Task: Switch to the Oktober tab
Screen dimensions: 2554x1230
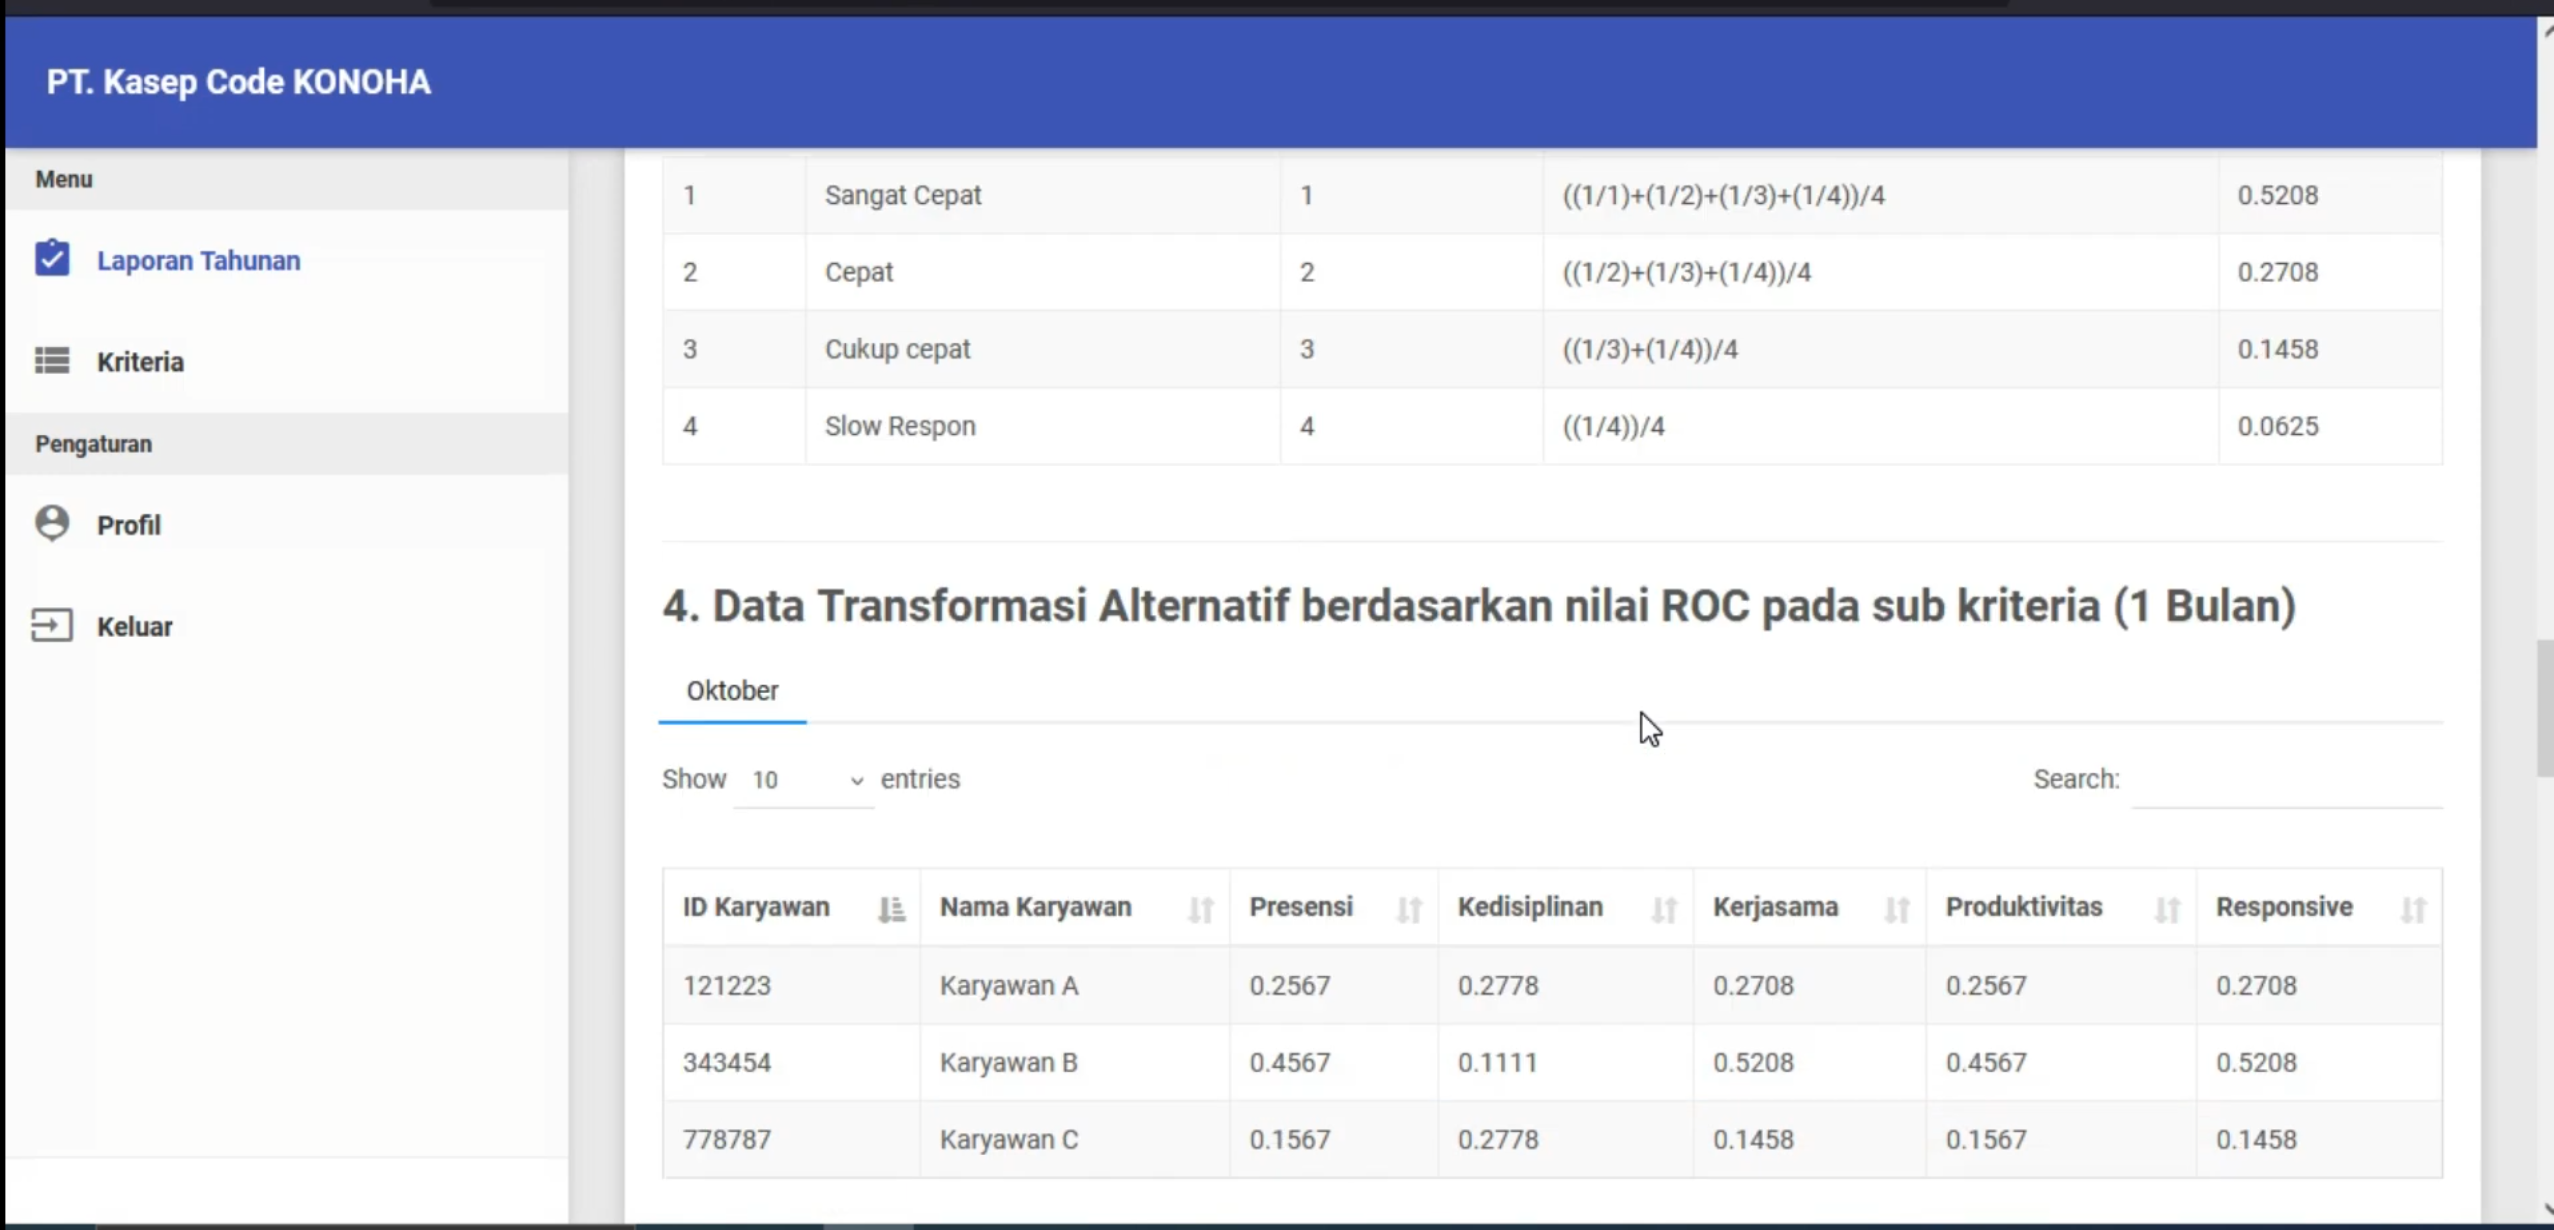Action: pos(732,691)
